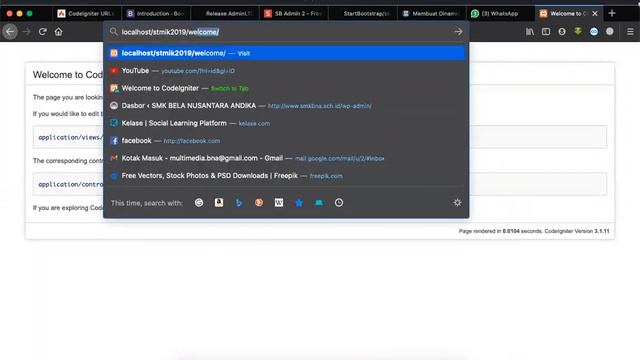The image size is (640, 360).
Task: Open Kotak Masuk Gmail suggestion
Action: [x=286, y=158]
